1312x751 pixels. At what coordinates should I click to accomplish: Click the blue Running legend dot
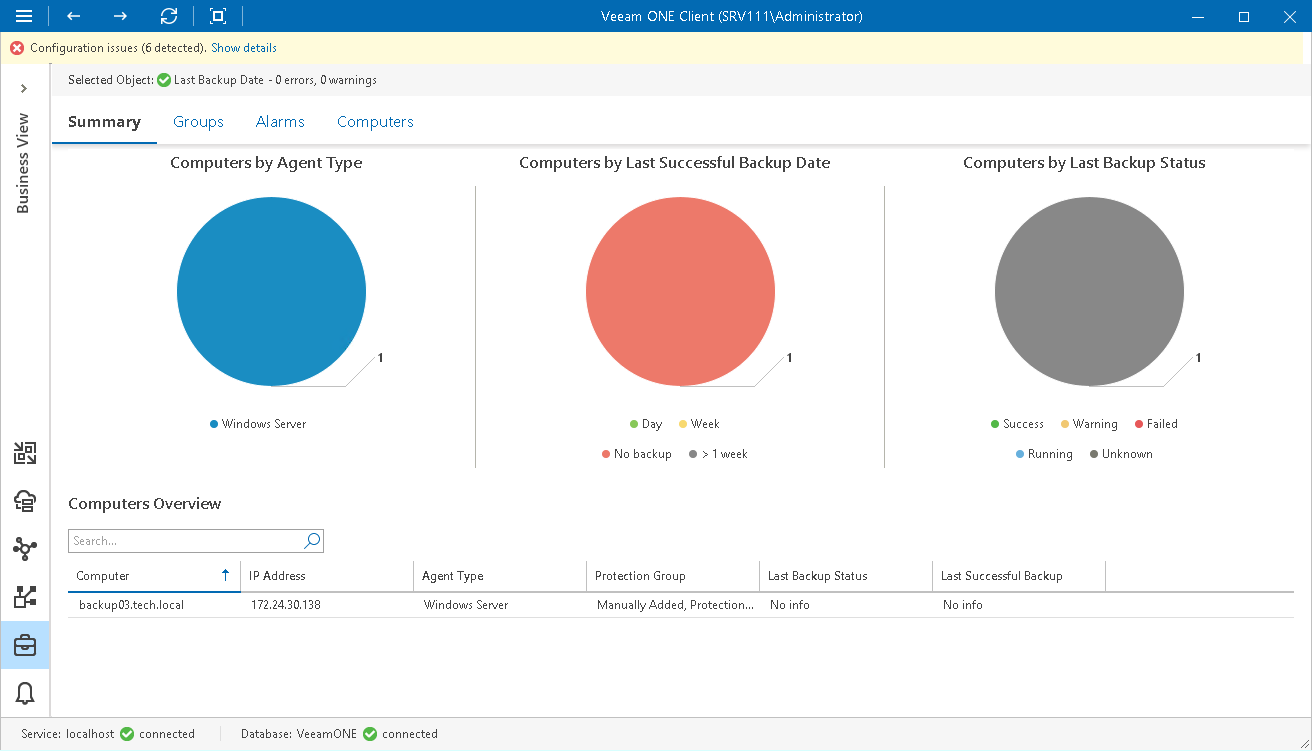click(x=1020, y=454)
